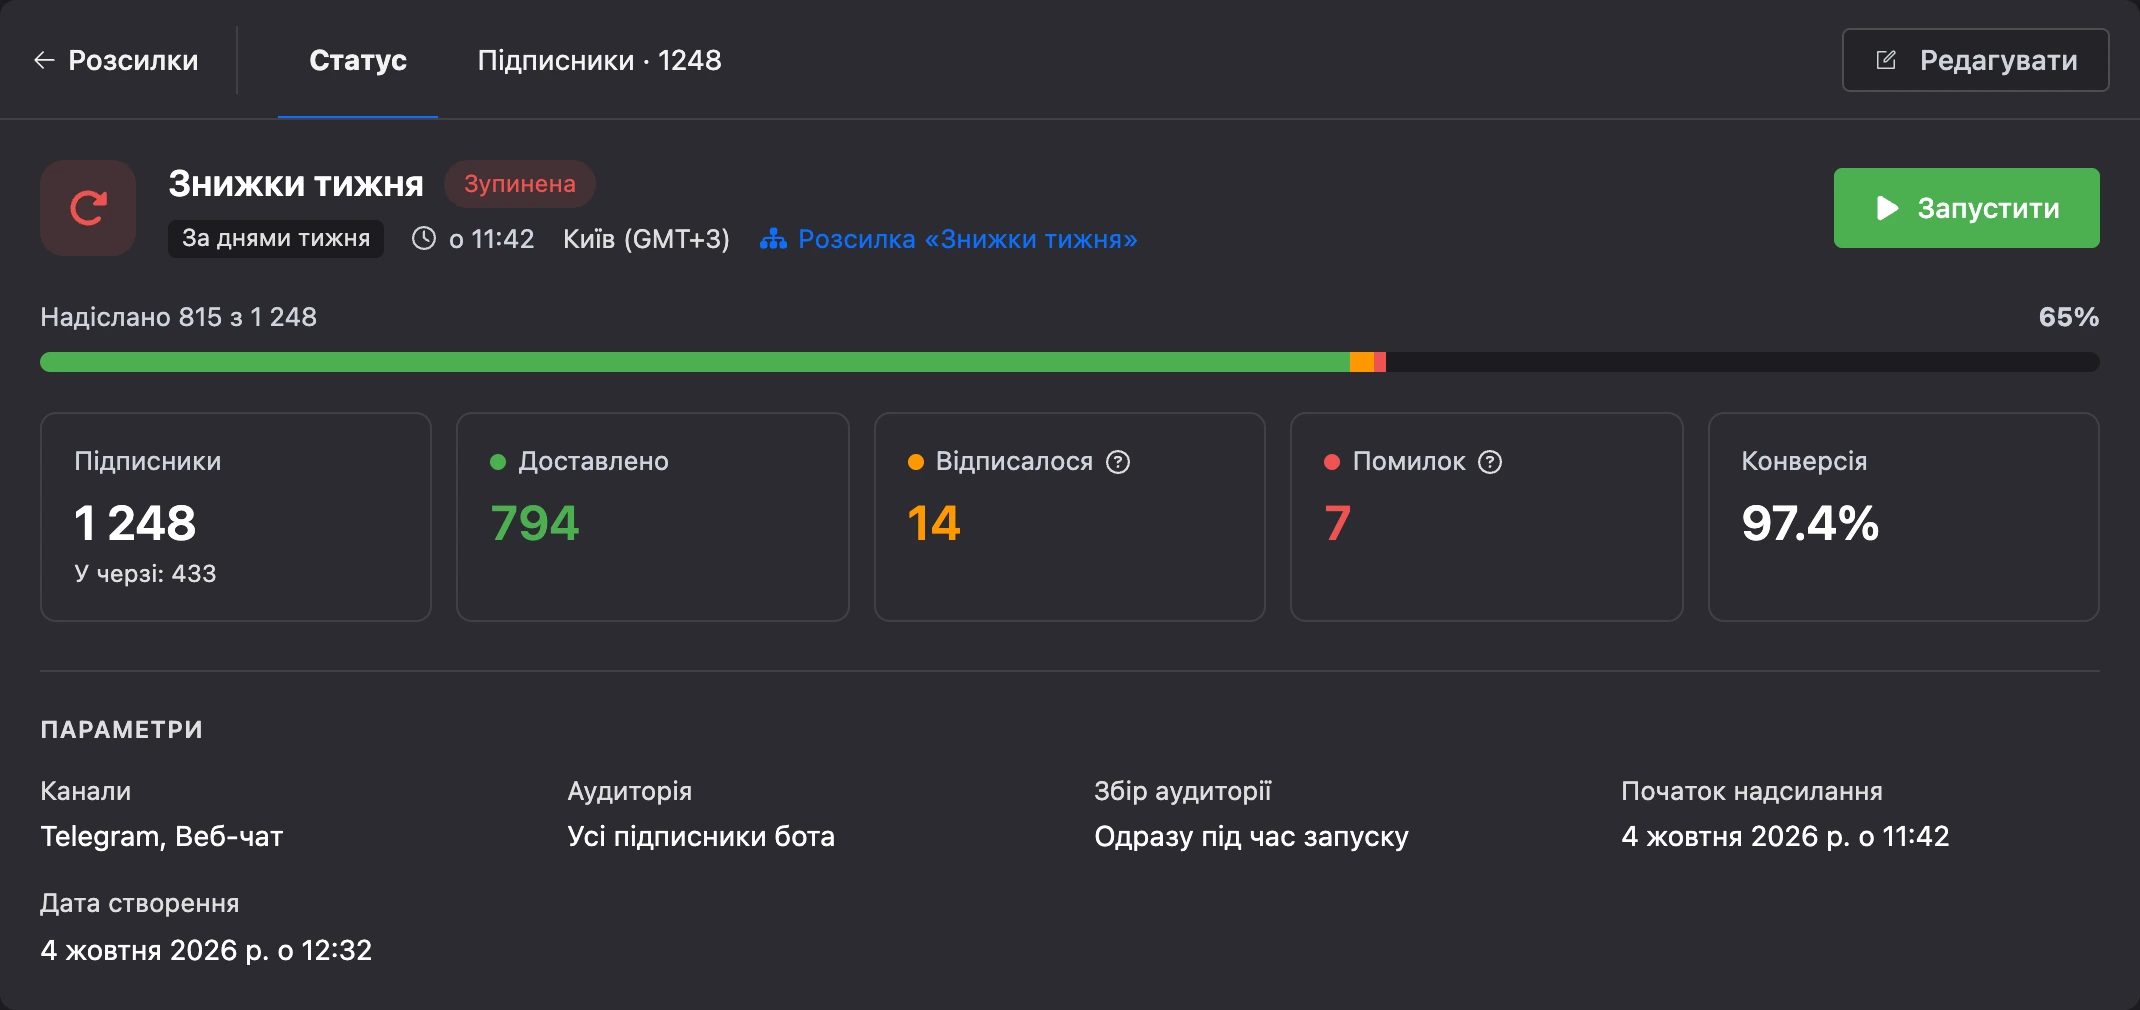Select the Доставлено 794 stat card
The width and height of the screenshot is (2140, 1010).
pos(653,517)
